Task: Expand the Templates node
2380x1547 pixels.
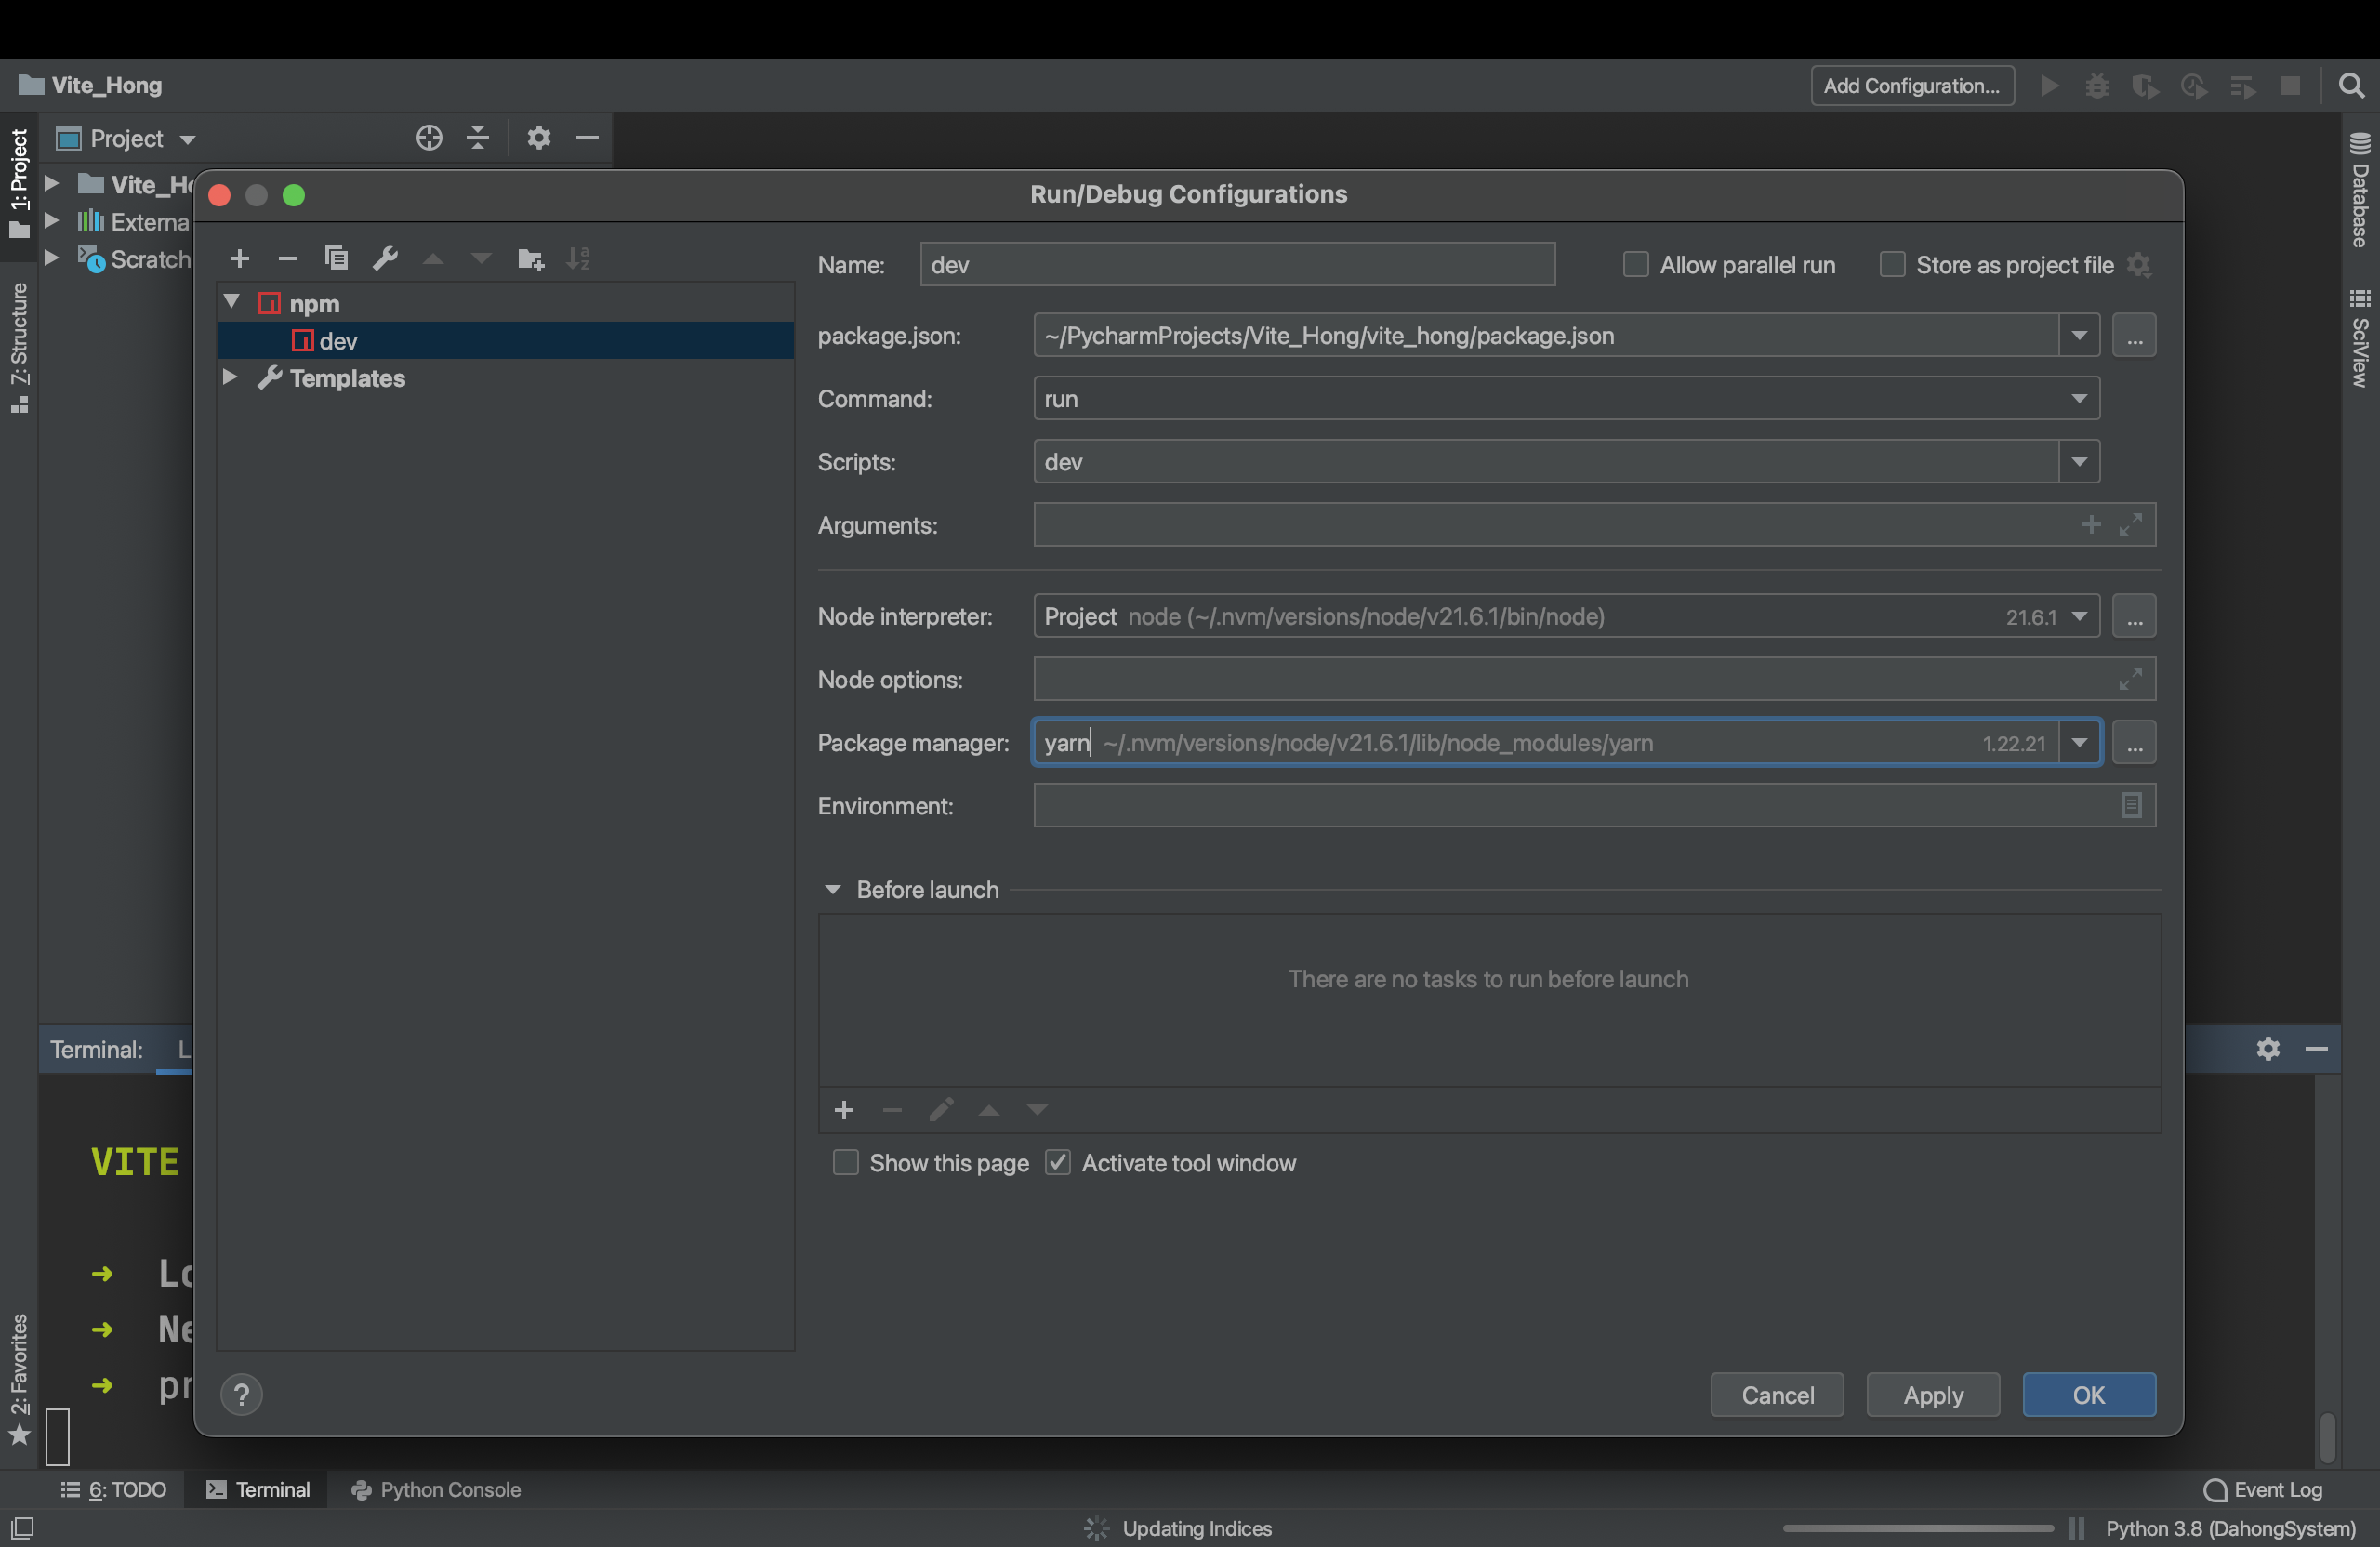Action: (230, 377)
